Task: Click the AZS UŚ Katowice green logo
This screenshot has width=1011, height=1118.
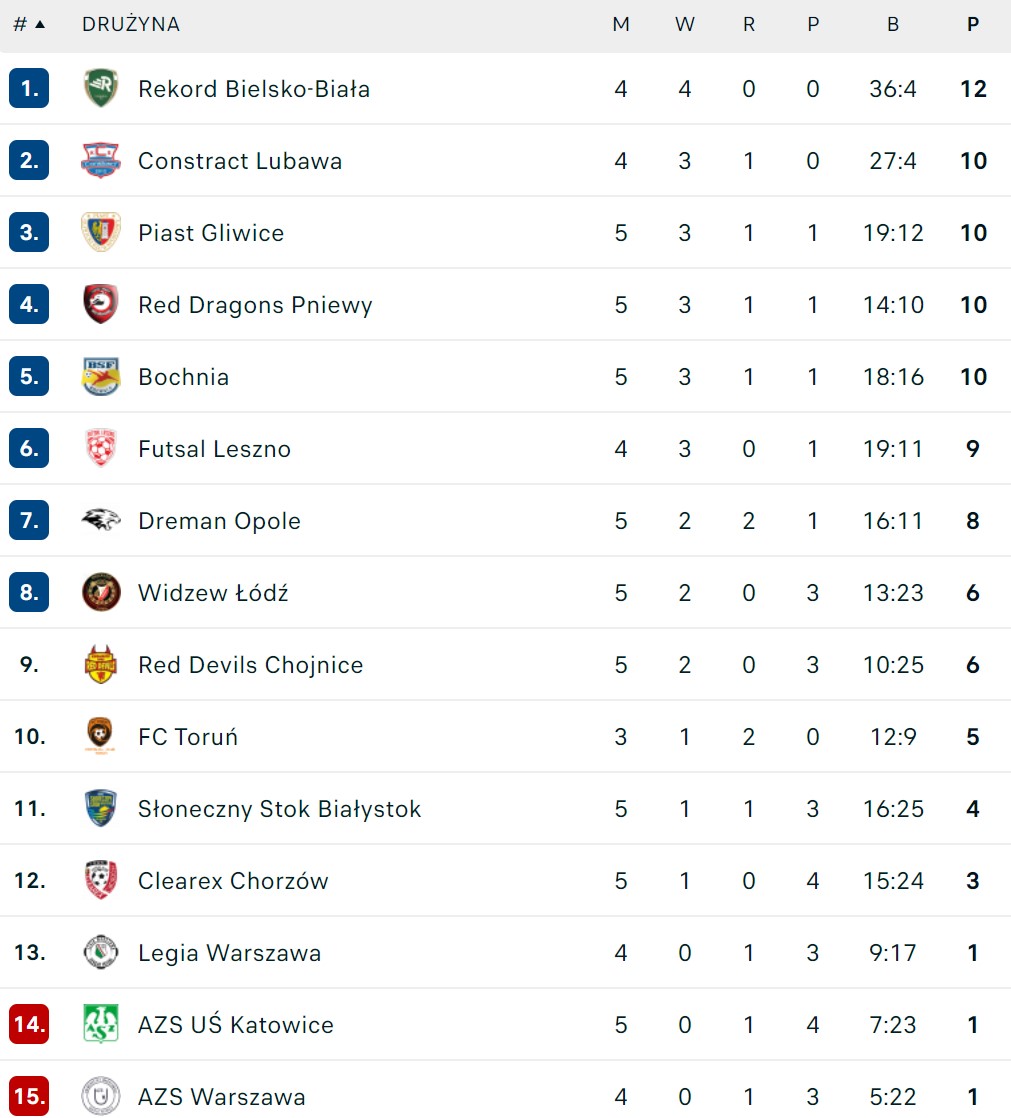Action: click(101, 1025)
